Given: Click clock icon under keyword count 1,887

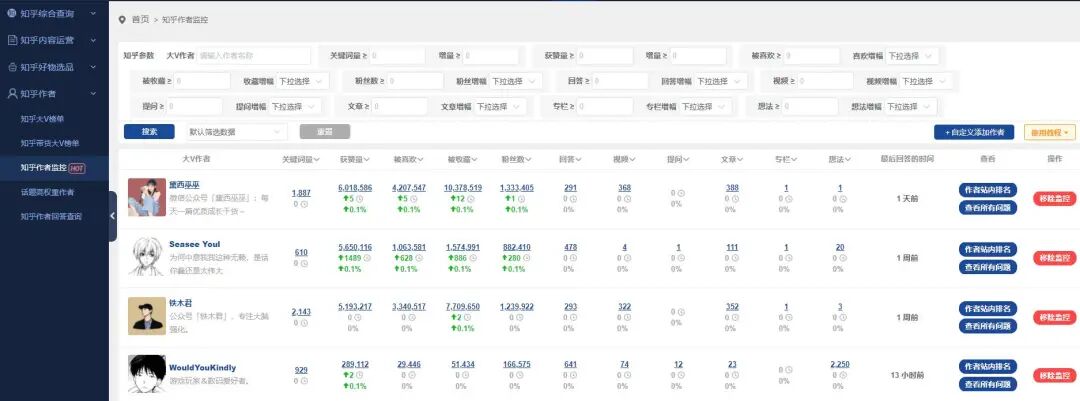Looking at the screenshot, I should click(x=304, y=204).
